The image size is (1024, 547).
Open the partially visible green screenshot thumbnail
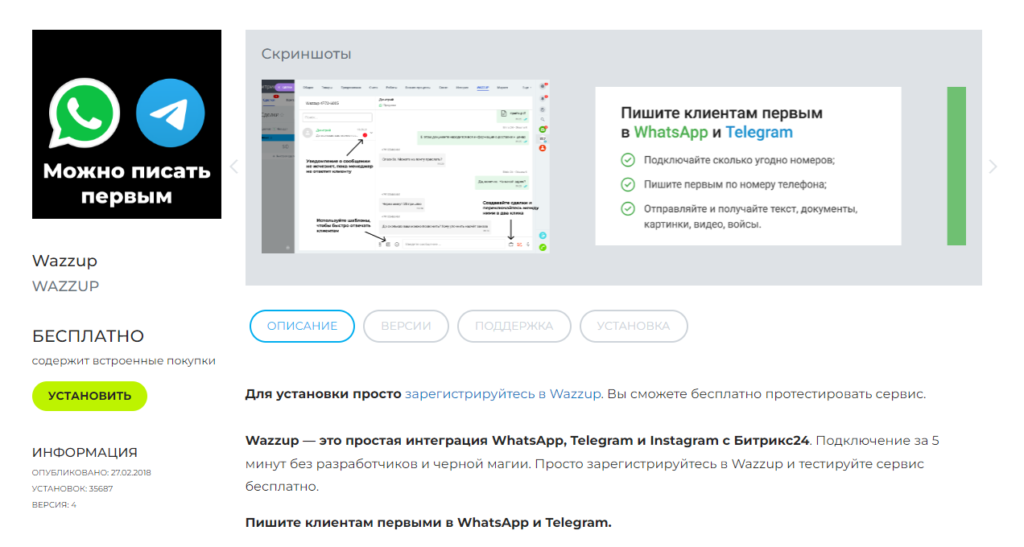pos(955,166)
